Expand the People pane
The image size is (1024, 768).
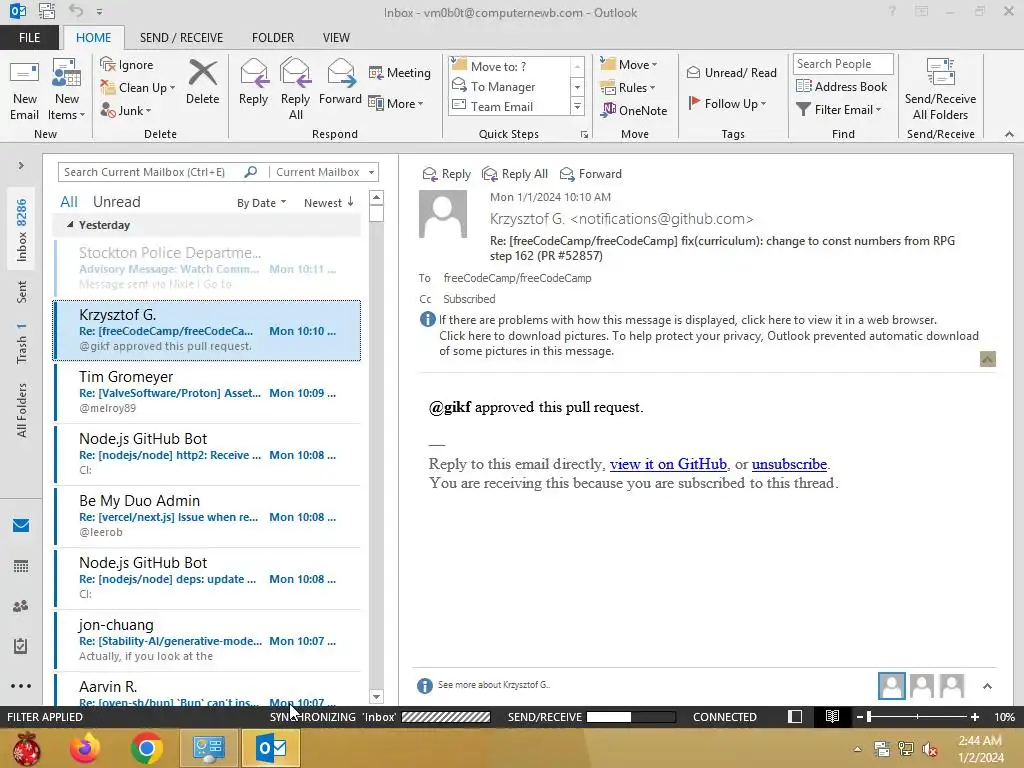tap(987, 686)
